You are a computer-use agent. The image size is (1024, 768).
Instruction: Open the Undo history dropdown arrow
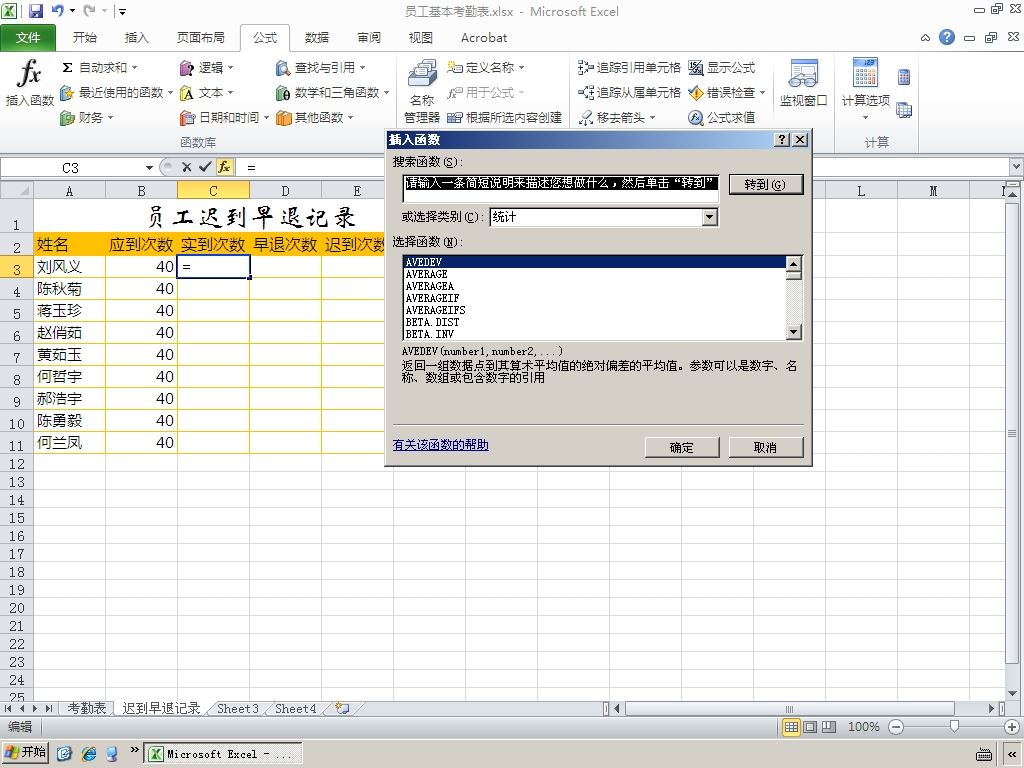[72, 10]
